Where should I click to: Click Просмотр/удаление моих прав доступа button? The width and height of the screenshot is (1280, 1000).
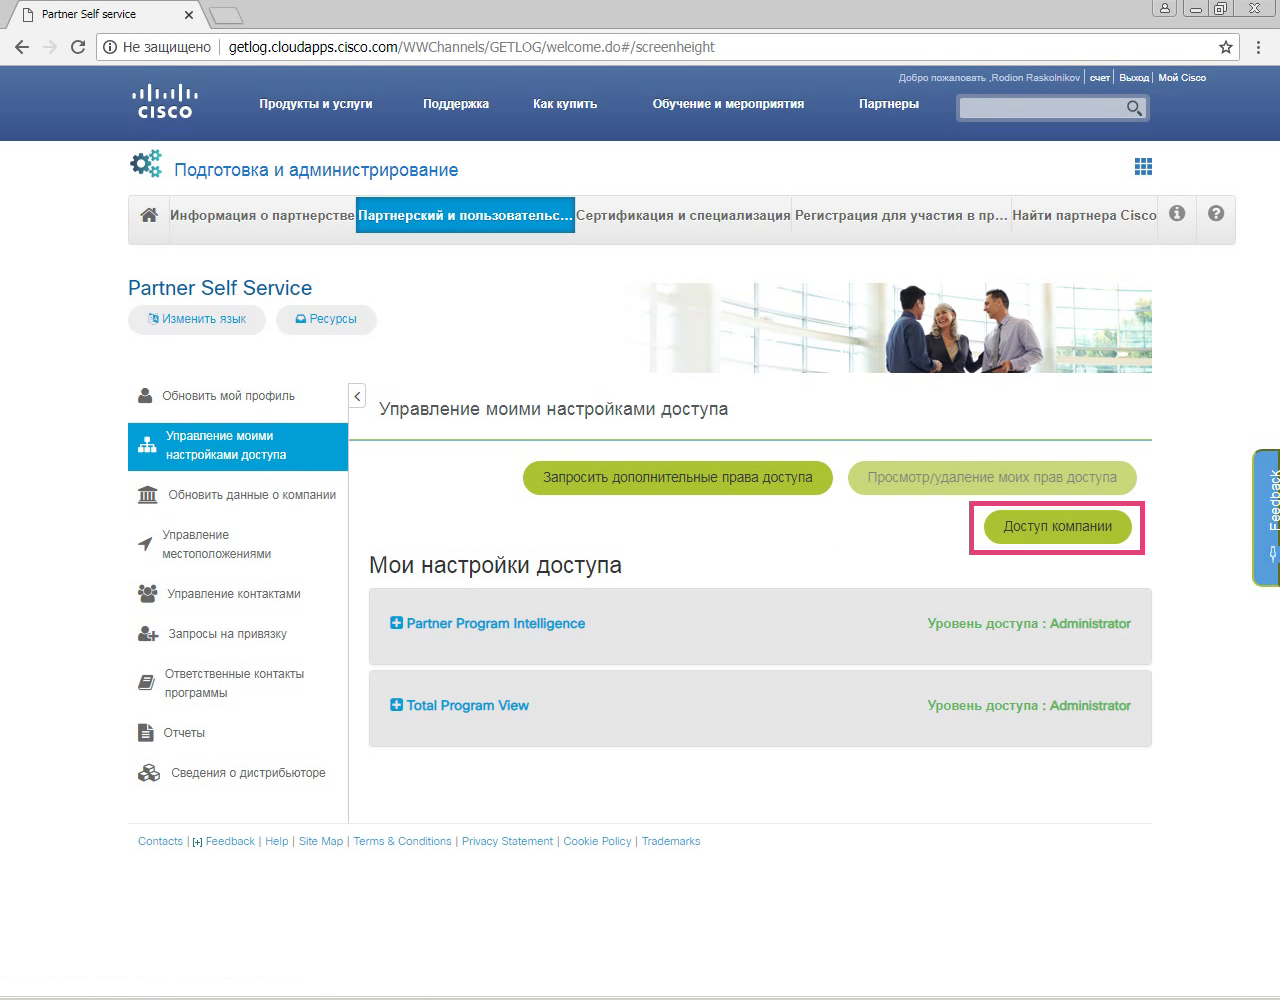tap(992, 478)
